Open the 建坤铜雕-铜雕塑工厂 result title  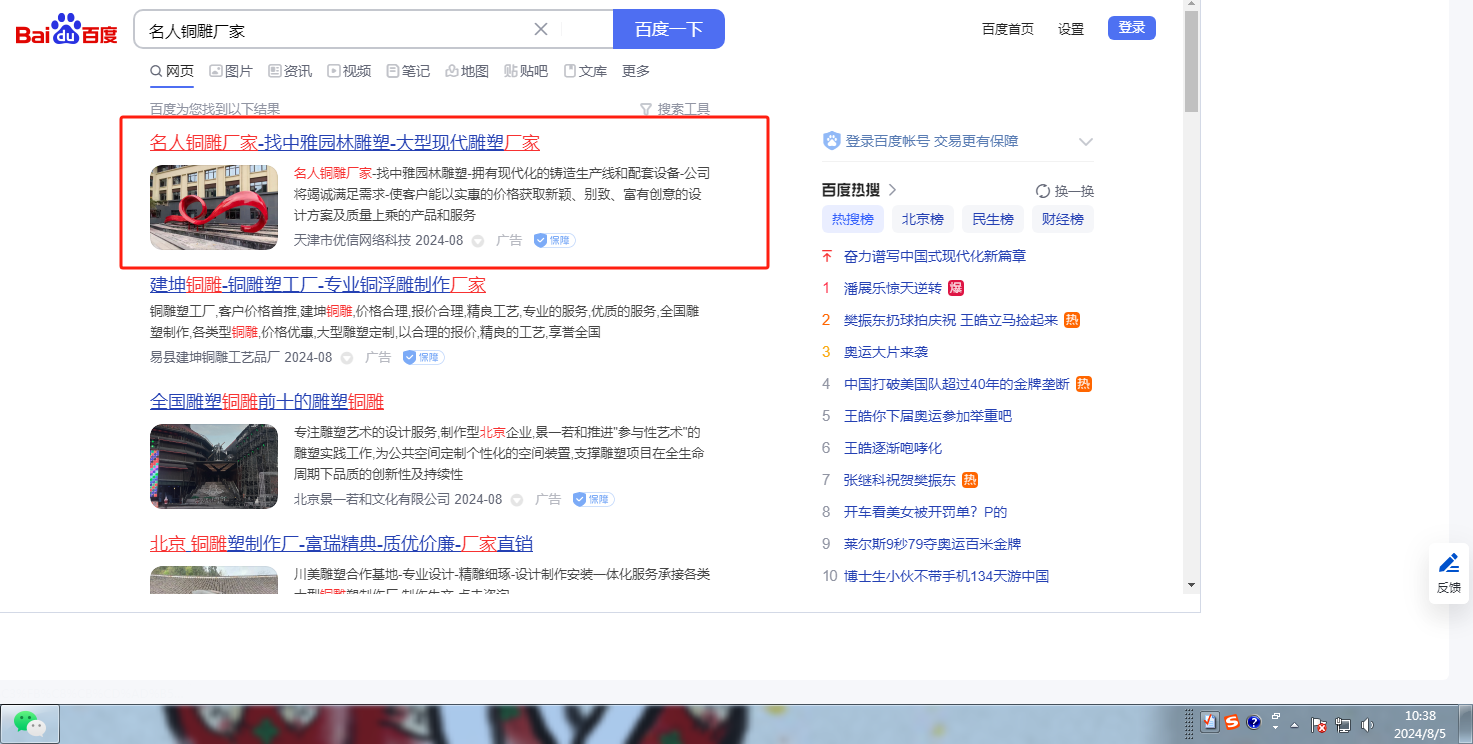point(318,285)
